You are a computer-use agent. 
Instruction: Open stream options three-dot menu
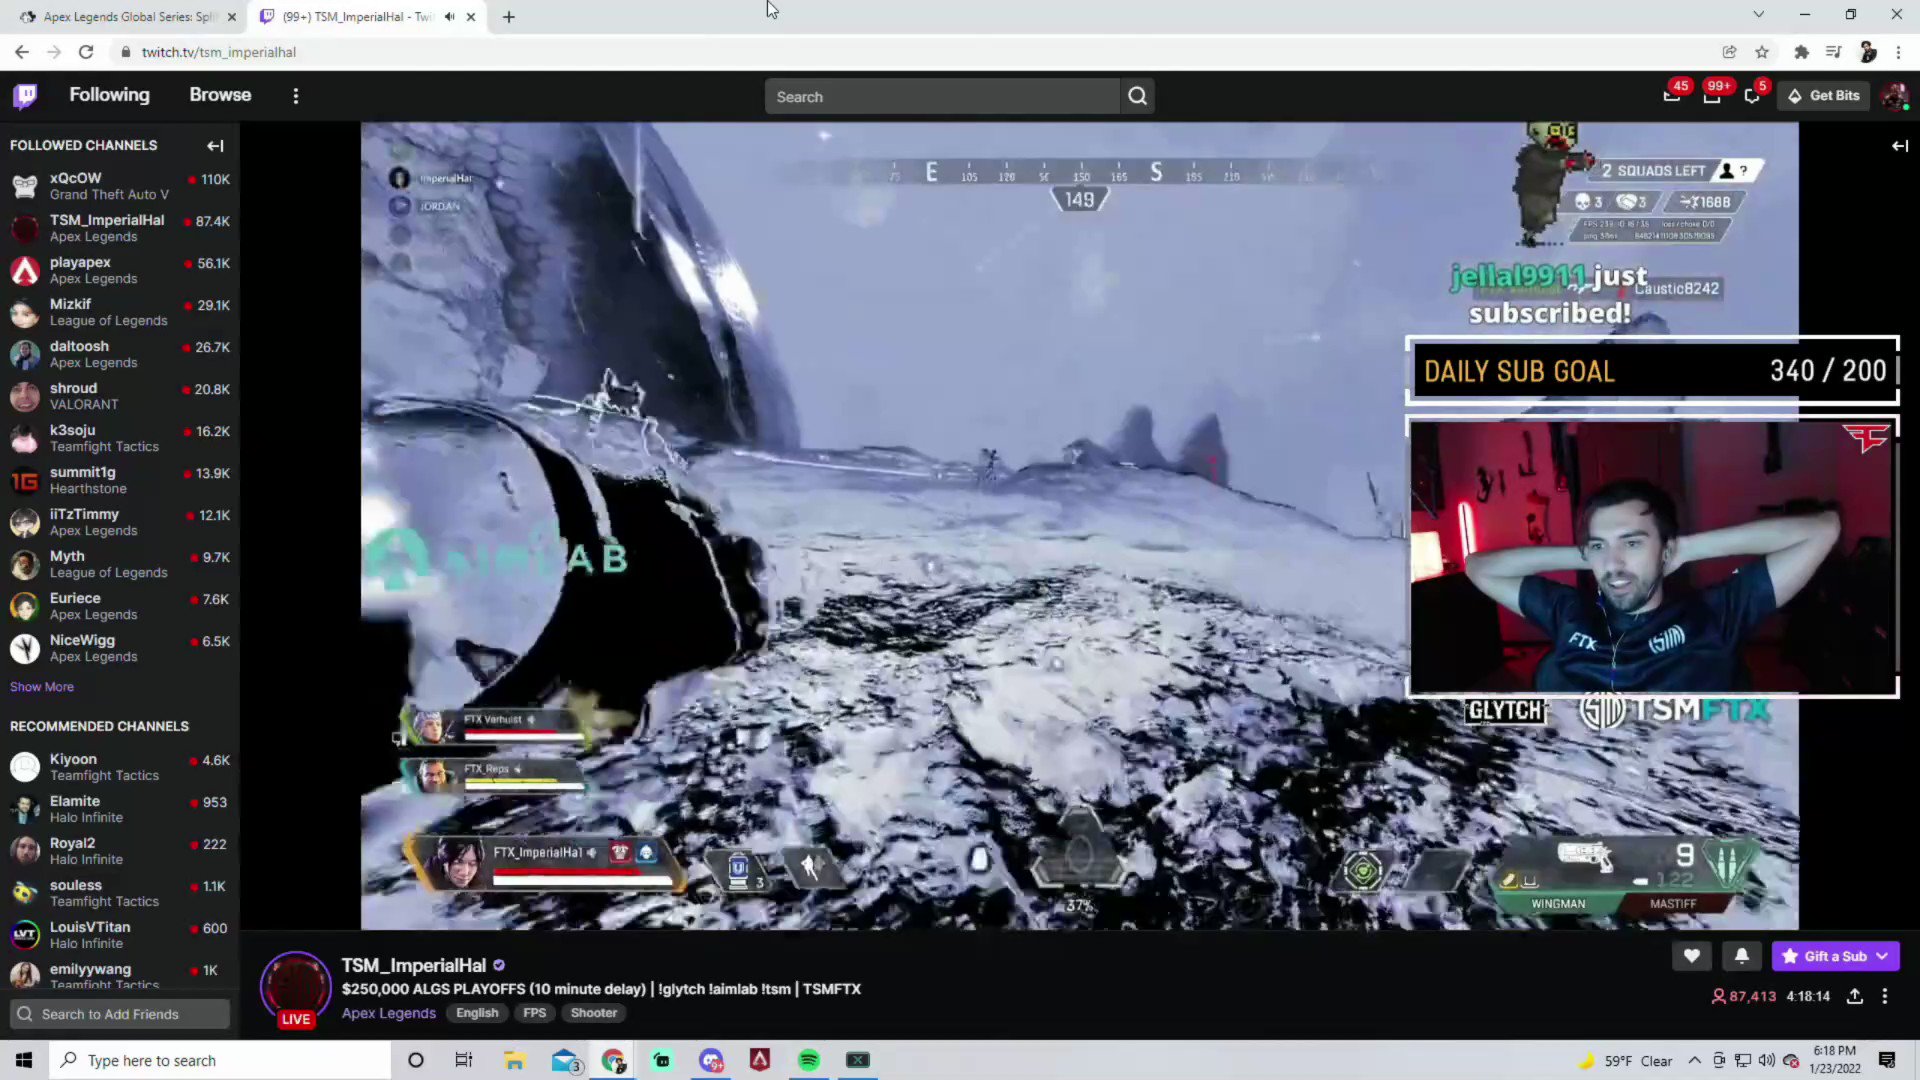1885,996
